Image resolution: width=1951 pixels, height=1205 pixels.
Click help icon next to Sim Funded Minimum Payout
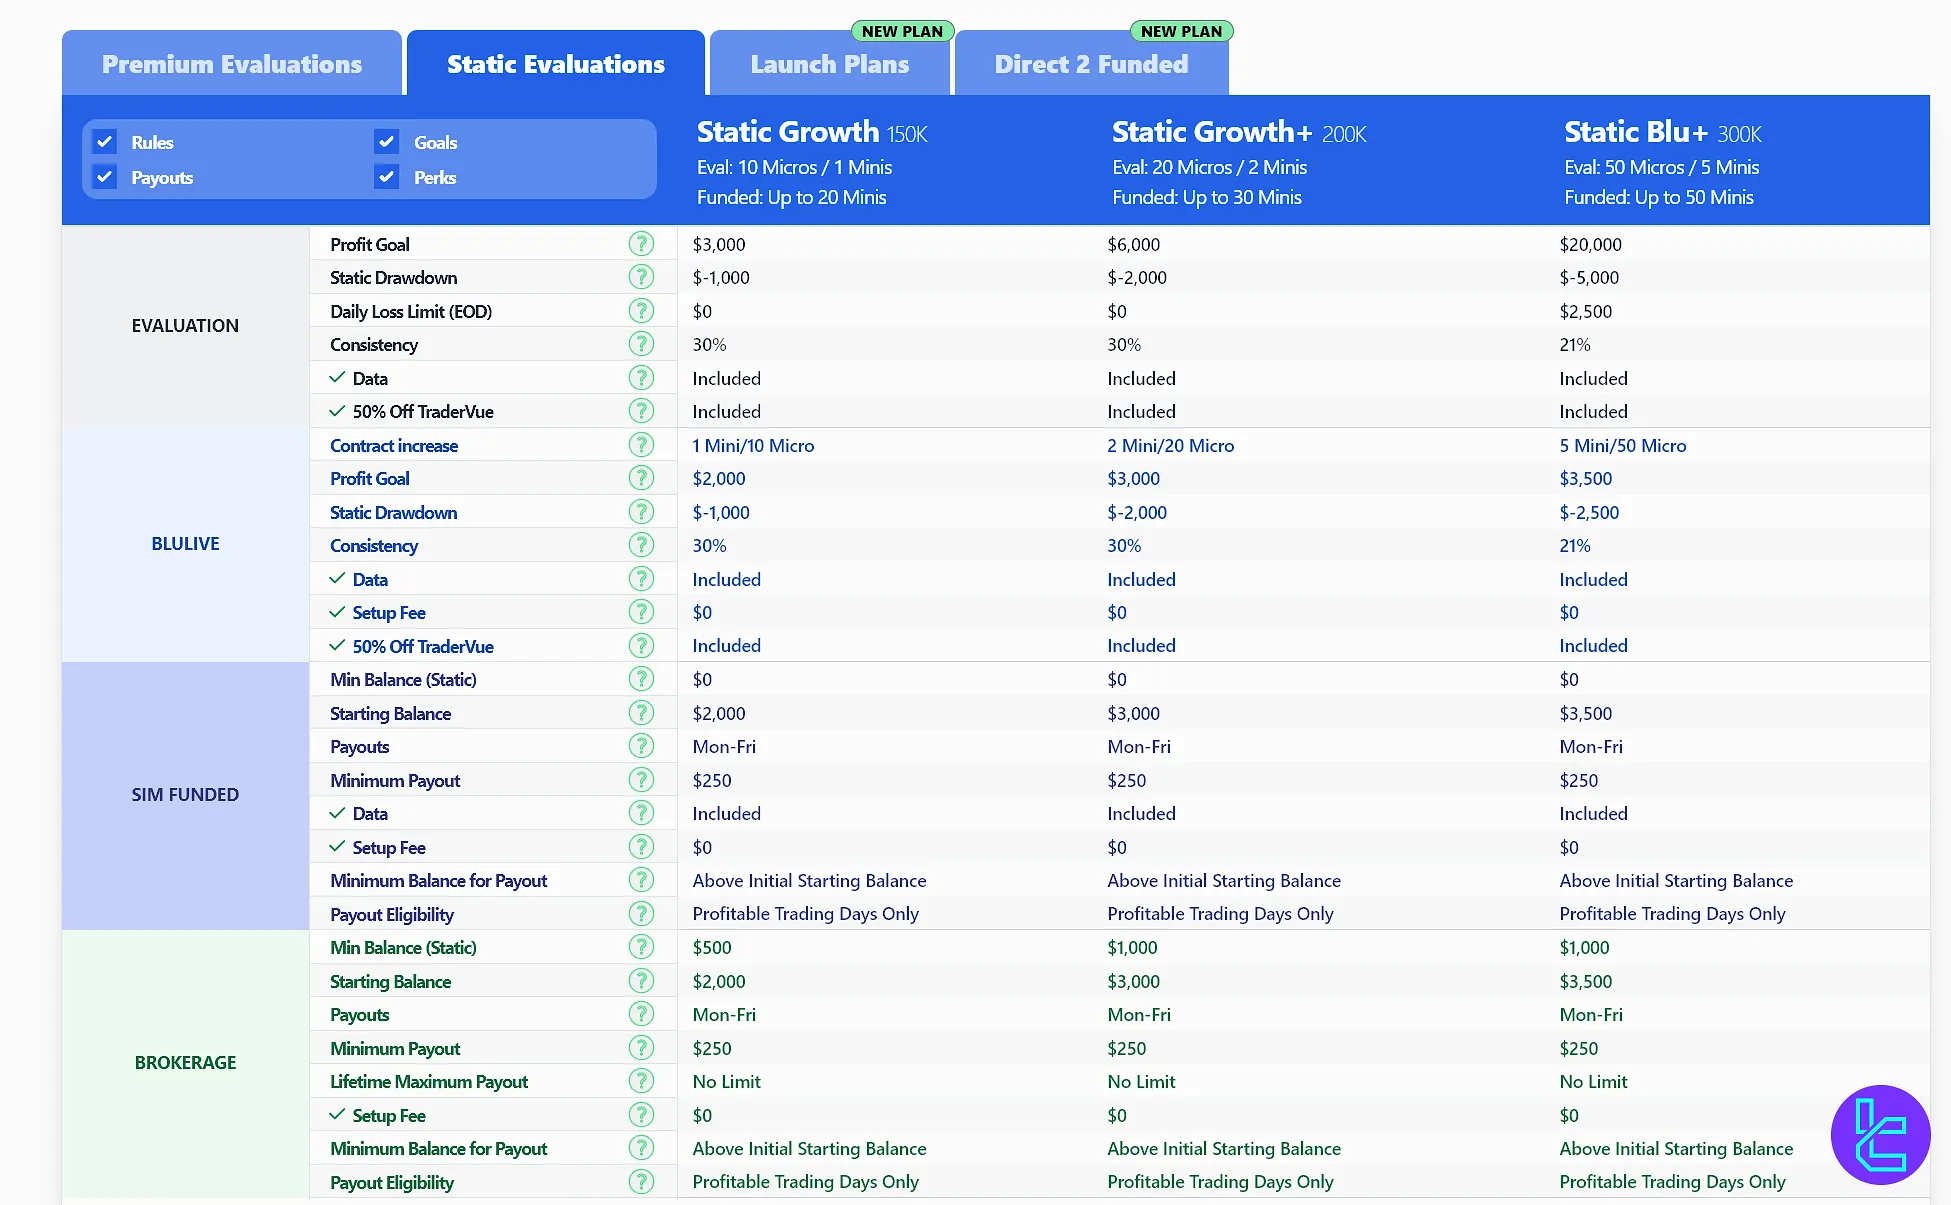coord(641,780)
